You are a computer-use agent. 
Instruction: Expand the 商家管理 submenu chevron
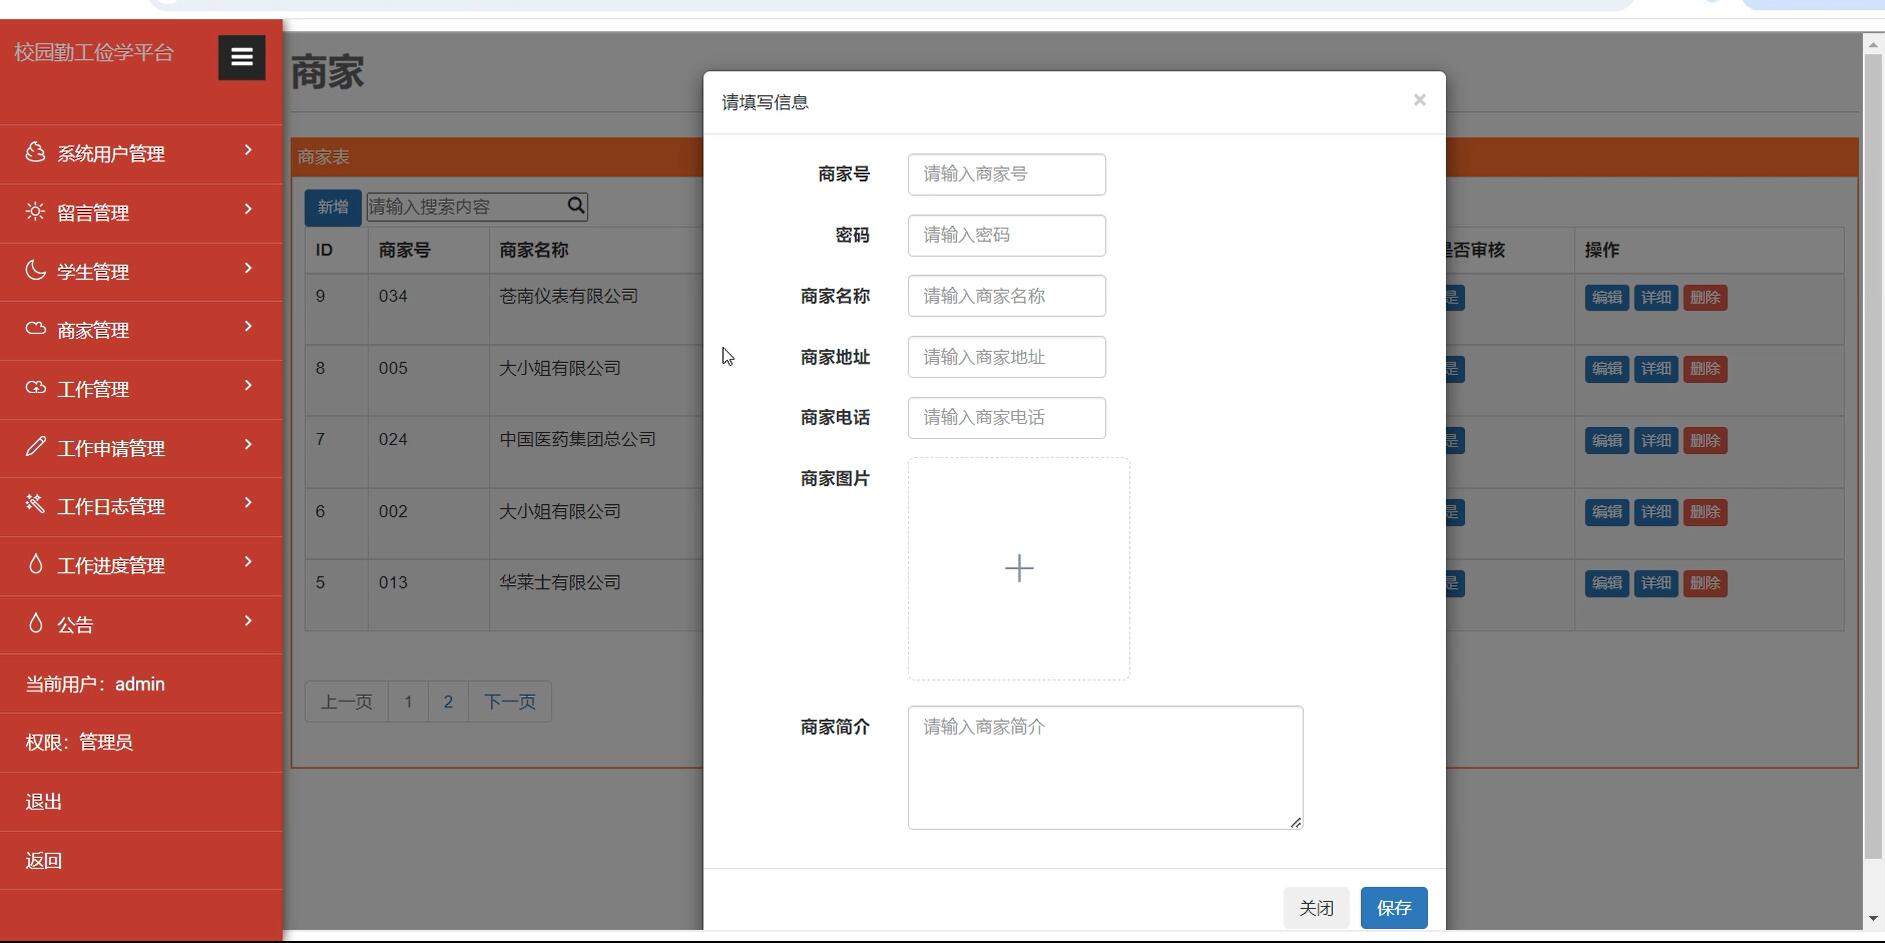click(x=248, y=327)
